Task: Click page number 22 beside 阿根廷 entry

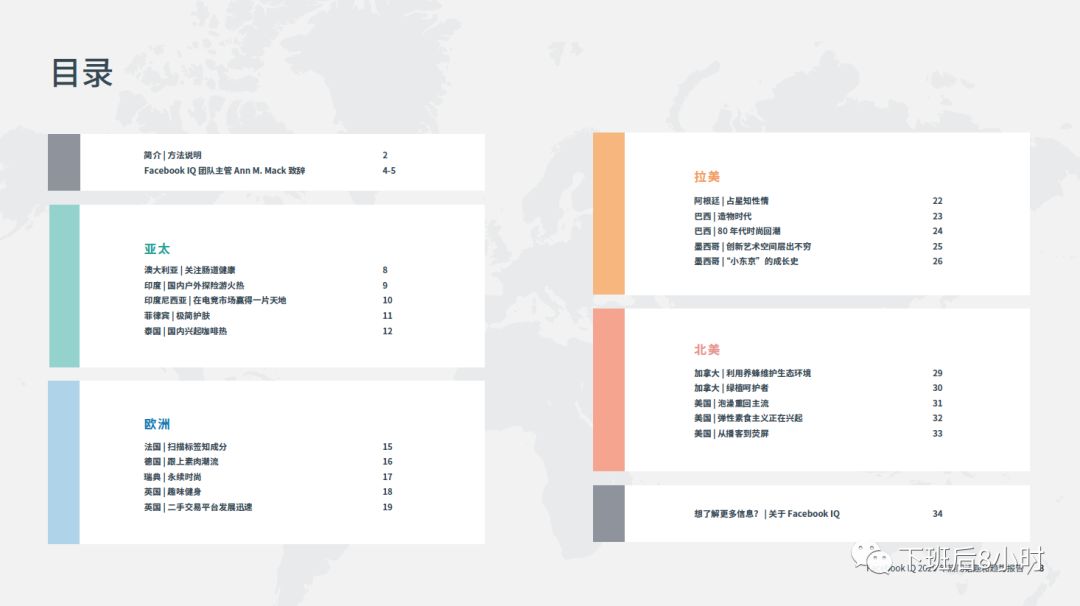Action: click(x=936, y=199)
